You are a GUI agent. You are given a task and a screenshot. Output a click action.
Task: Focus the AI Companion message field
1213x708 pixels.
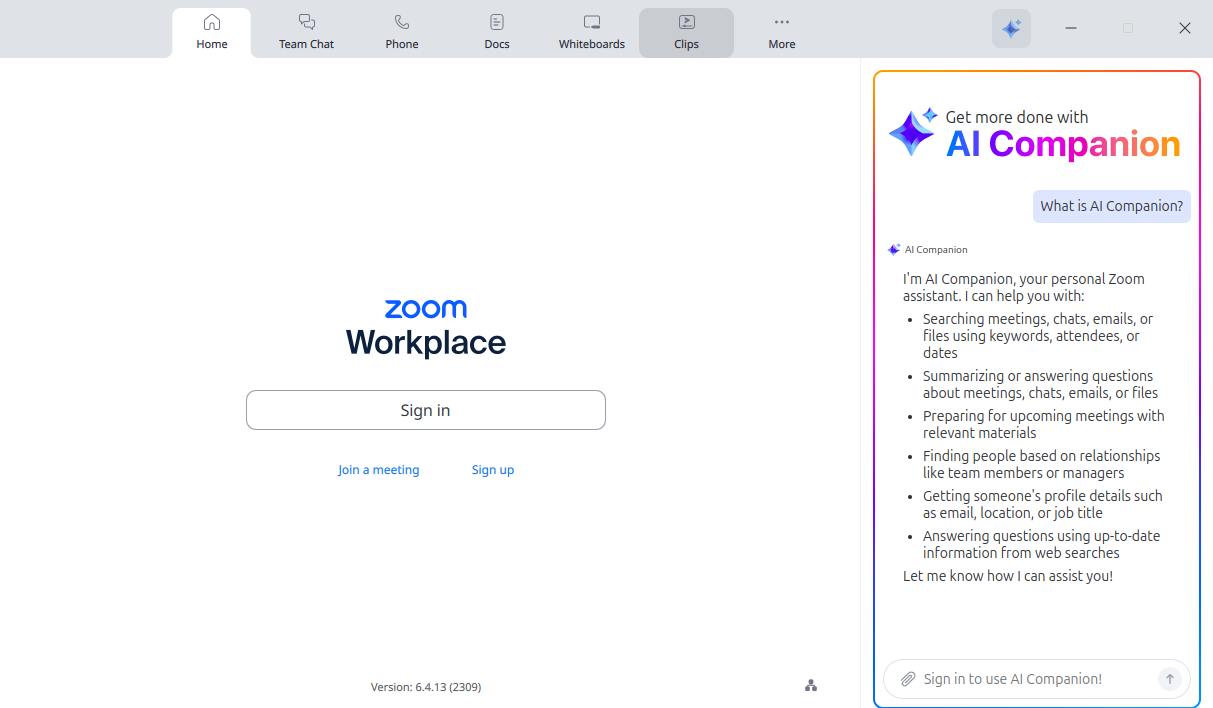1037,679
